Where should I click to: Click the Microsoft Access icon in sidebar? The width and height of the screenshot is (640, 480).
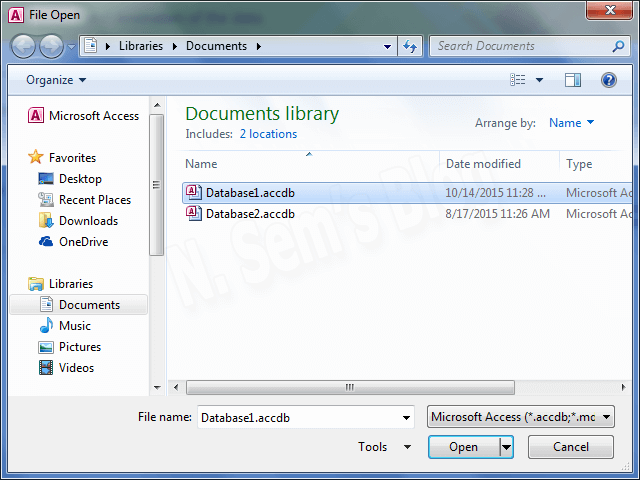36,116
